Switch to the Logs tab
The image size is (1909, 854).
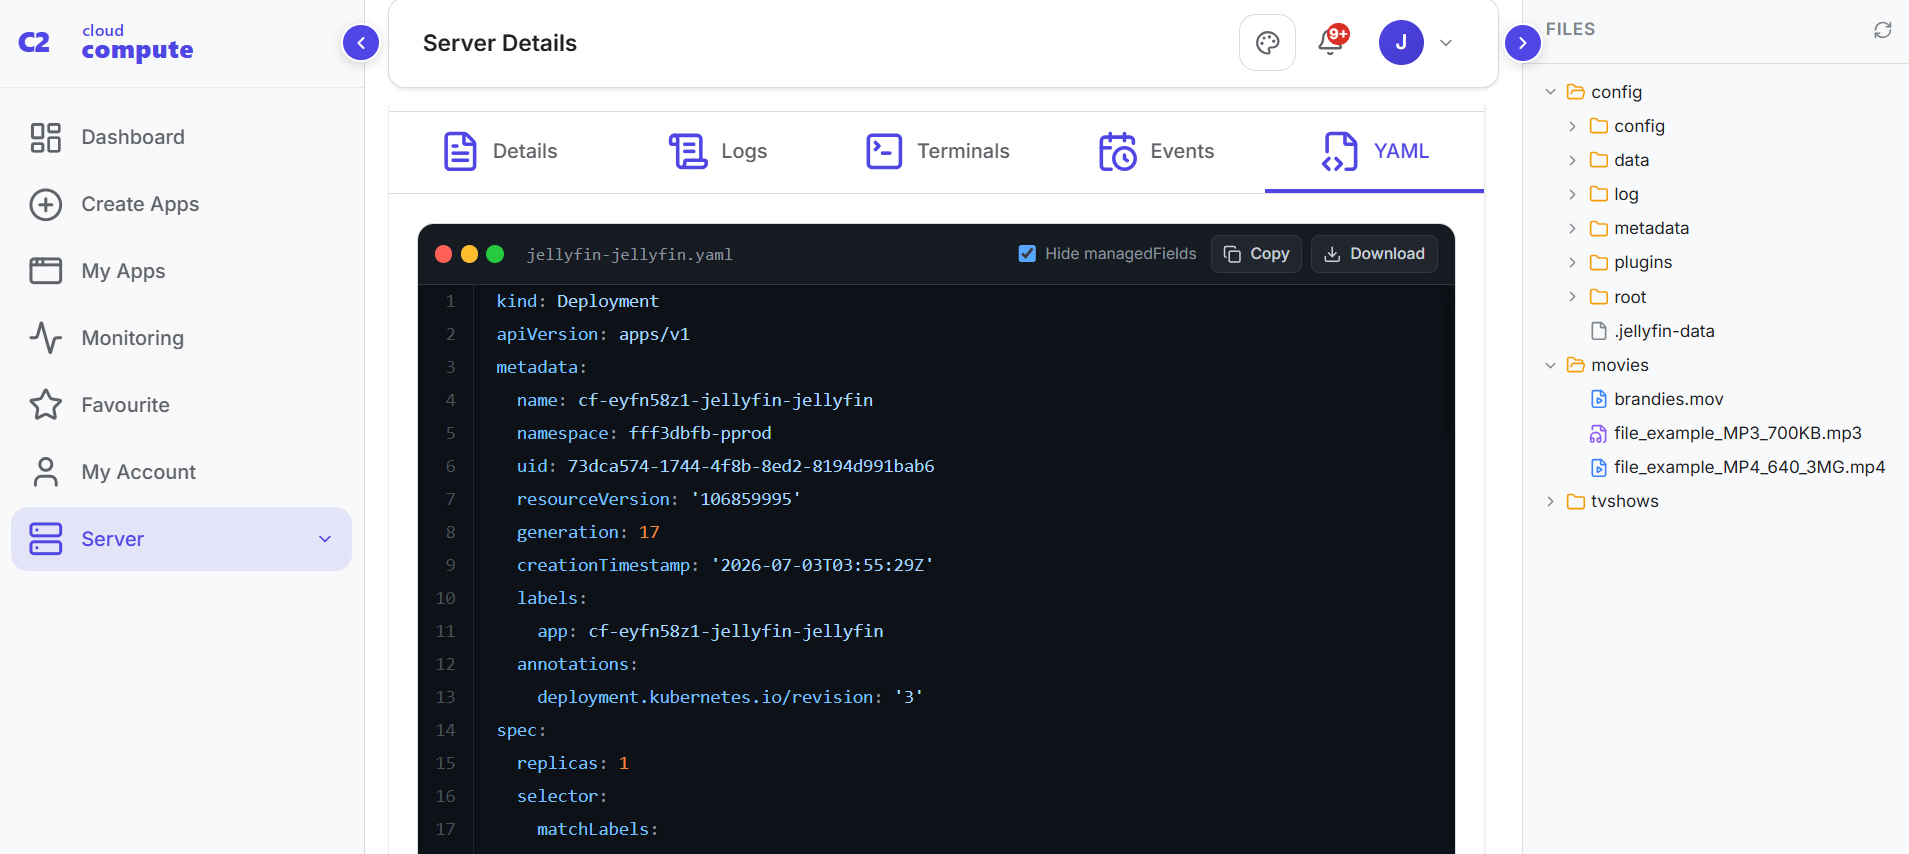717,151
